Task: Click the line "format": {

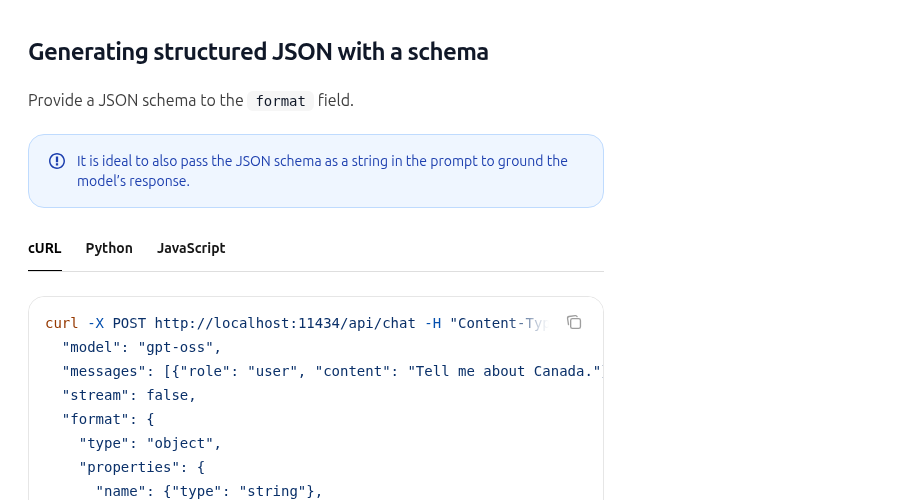Action: click(x=108, y=420)
